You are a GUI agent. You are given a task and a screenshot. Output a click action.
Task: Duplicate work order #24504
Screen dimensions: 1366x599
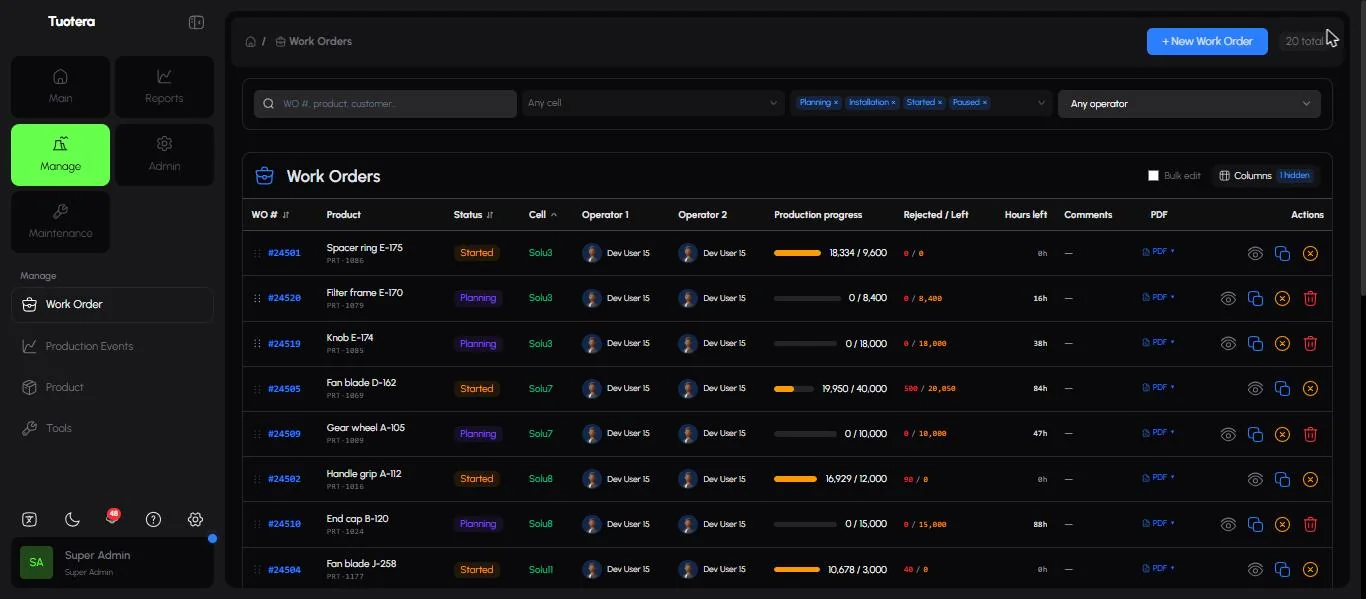(x=1283, y=570)
